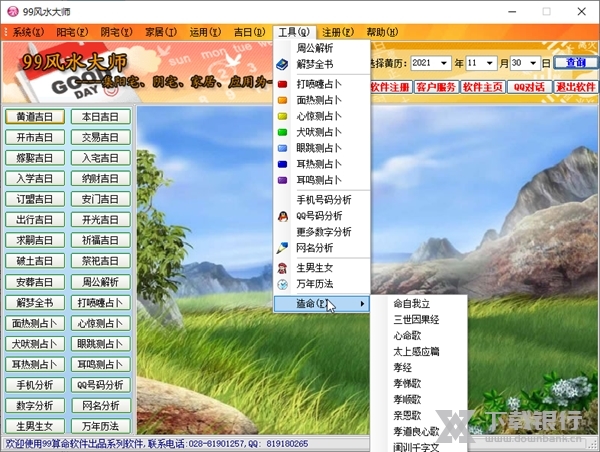Click the 出行吉日 sidebar button
This screenshot has width=600, height=452.
pyautogui.click(x=35, y=220)
